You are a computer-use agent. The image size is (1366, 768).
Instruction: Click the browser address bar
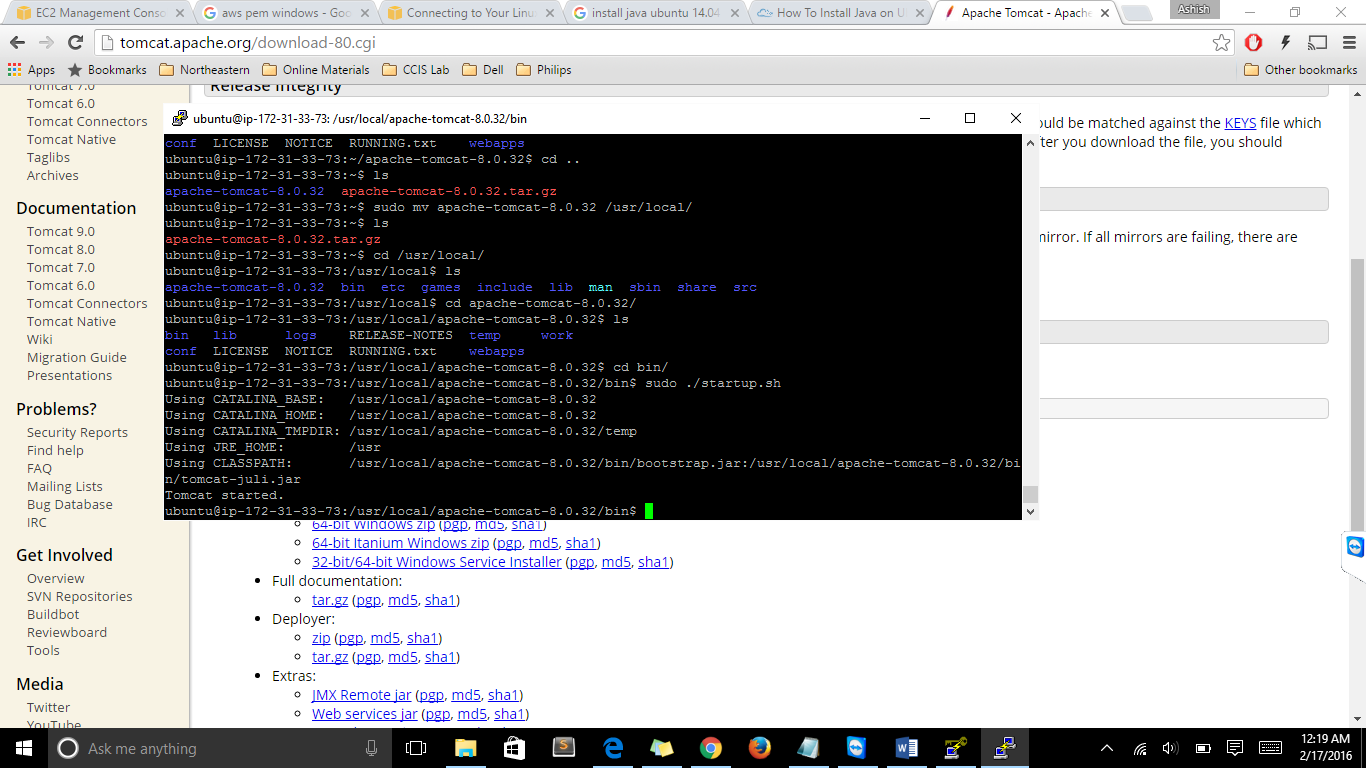click(650, 43)
